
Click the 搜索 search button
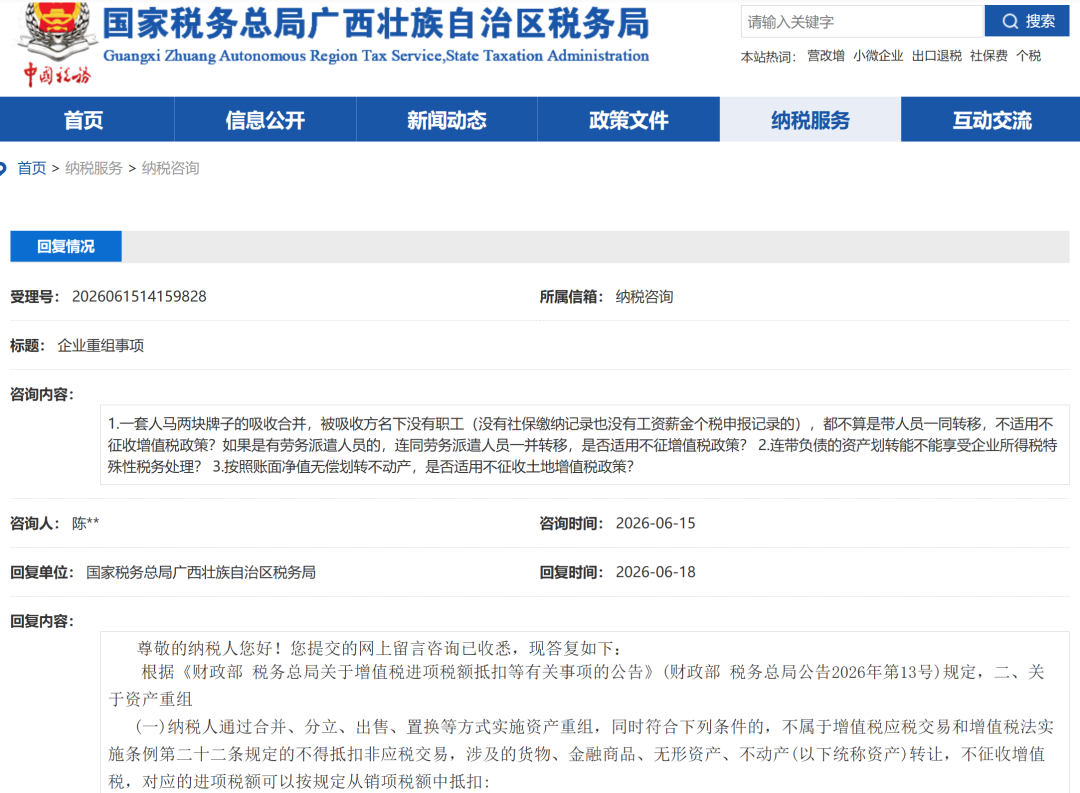coord(1027,21)
